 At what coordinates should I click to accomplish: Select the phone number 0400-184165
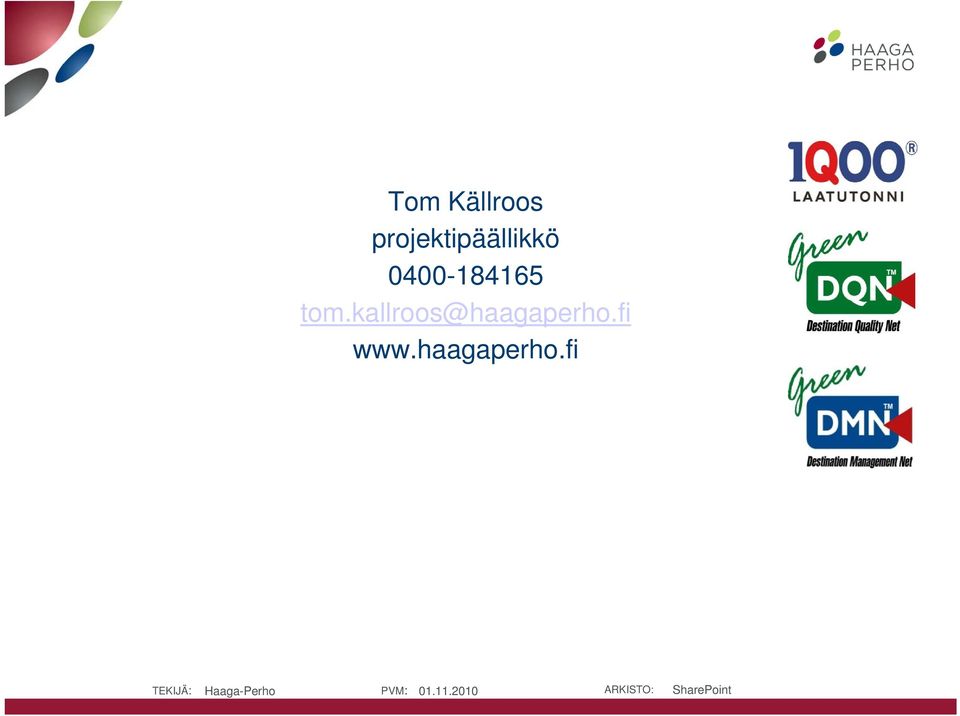465,276
